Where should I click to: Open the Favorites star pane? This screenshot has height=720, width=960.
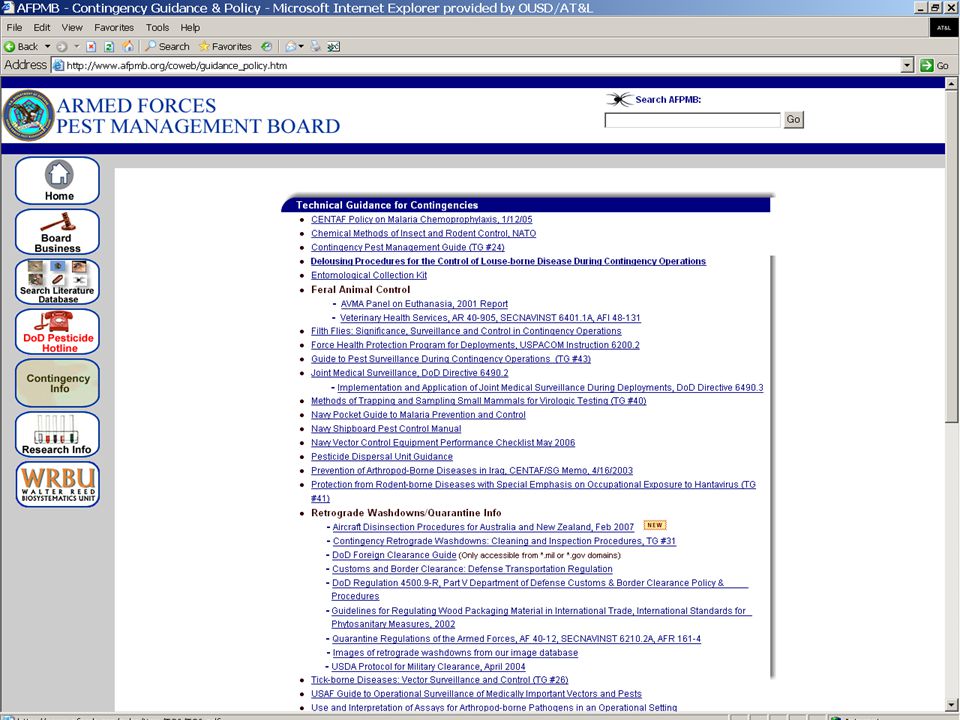click(225, 47)
